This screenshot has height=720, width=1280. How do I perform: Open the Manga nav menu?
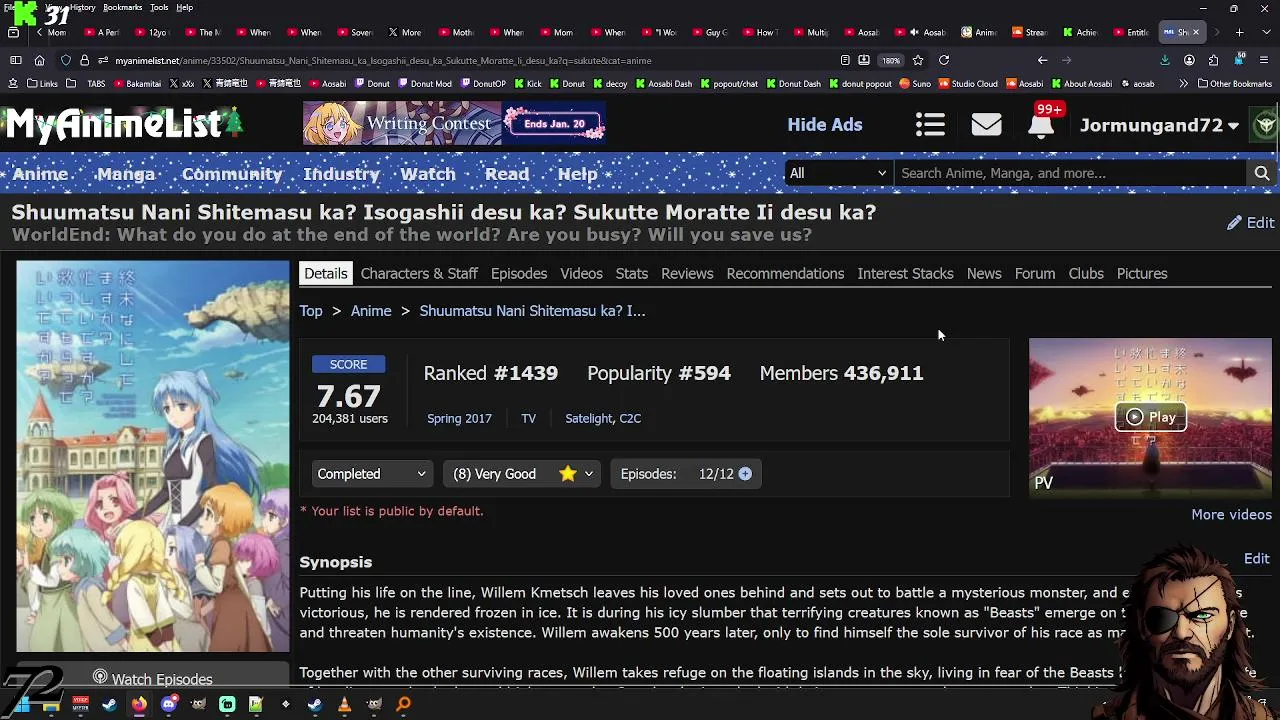tap(125, 174)
